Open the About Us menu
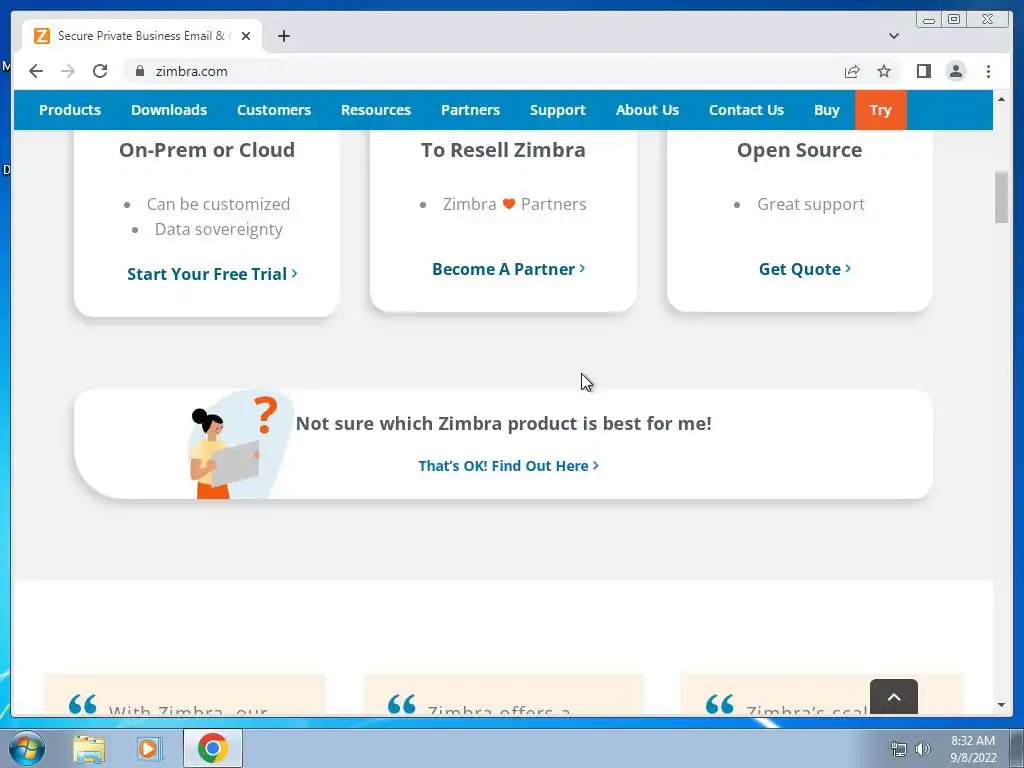 point(647,110)
